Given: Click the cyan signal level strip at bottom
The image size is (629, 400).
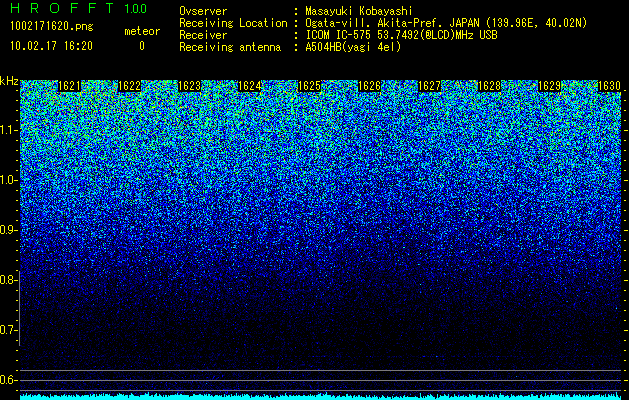Looking at the screenshot, I should click(321, 396).
